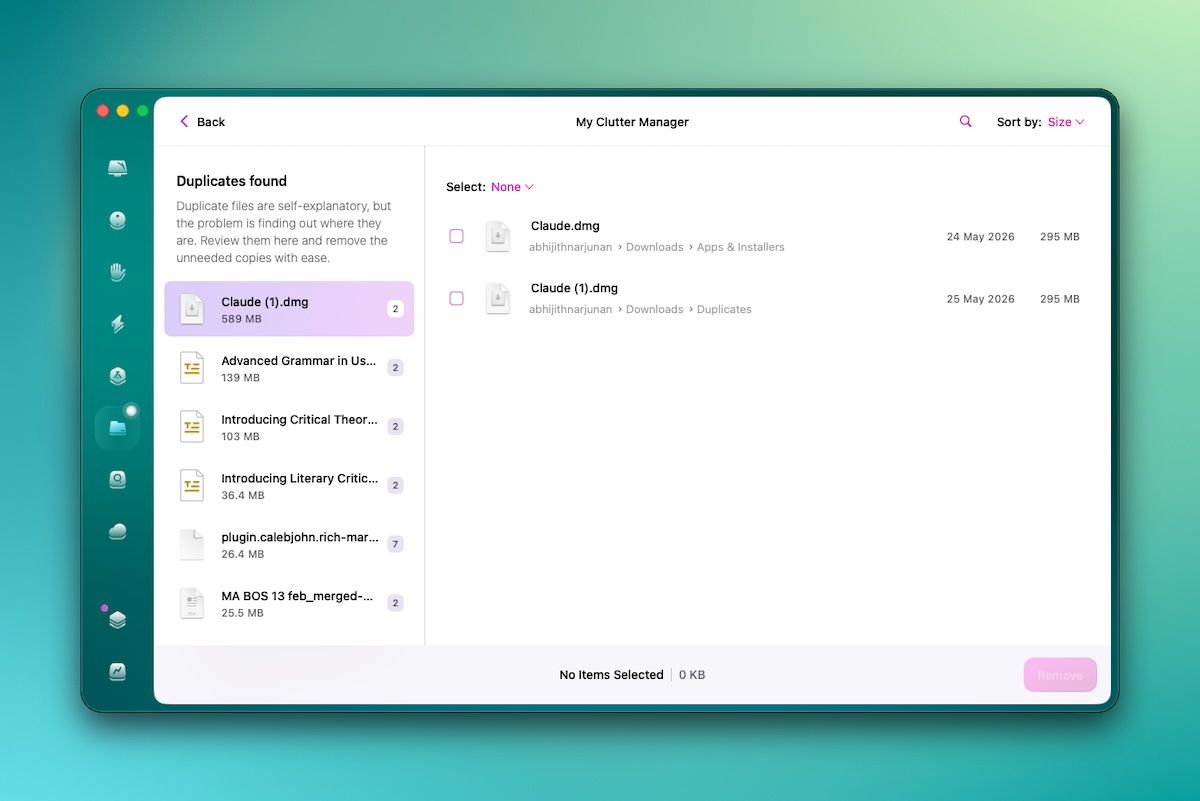The width and height of the screenshot is (1200, 801).
Task: Click the blank file icon of plugin.calebjohn.rich-mar...
Action: click(x=191, y=545)
